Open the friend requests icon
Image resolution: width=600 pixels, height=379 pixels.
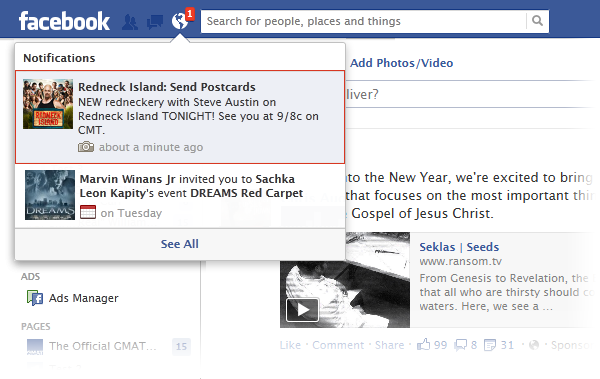point(130,22)
